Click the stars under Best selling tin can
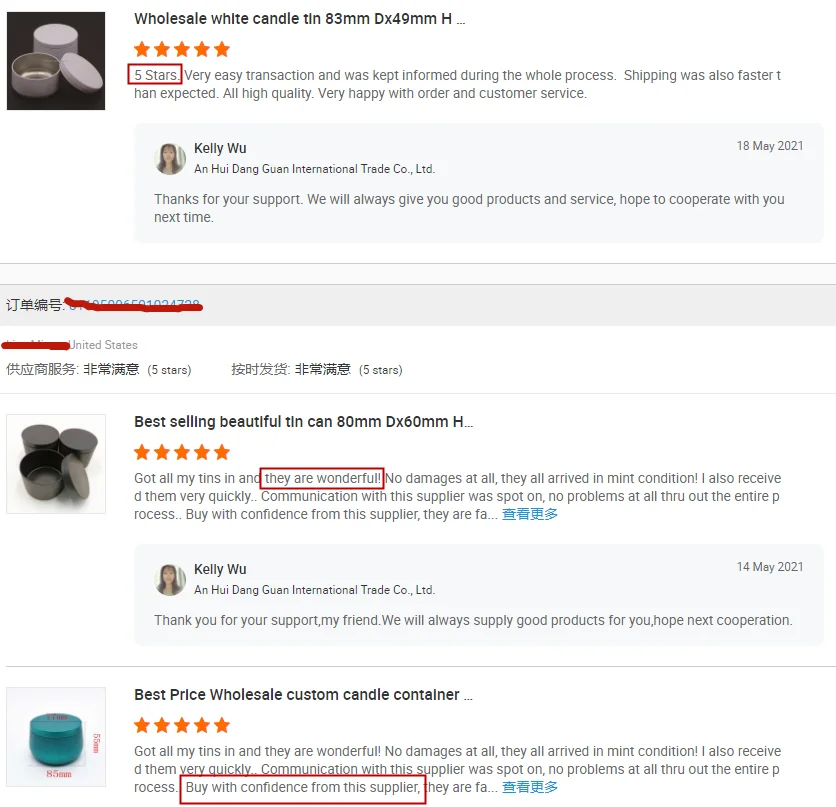836x807 pixels. point(182,452)
